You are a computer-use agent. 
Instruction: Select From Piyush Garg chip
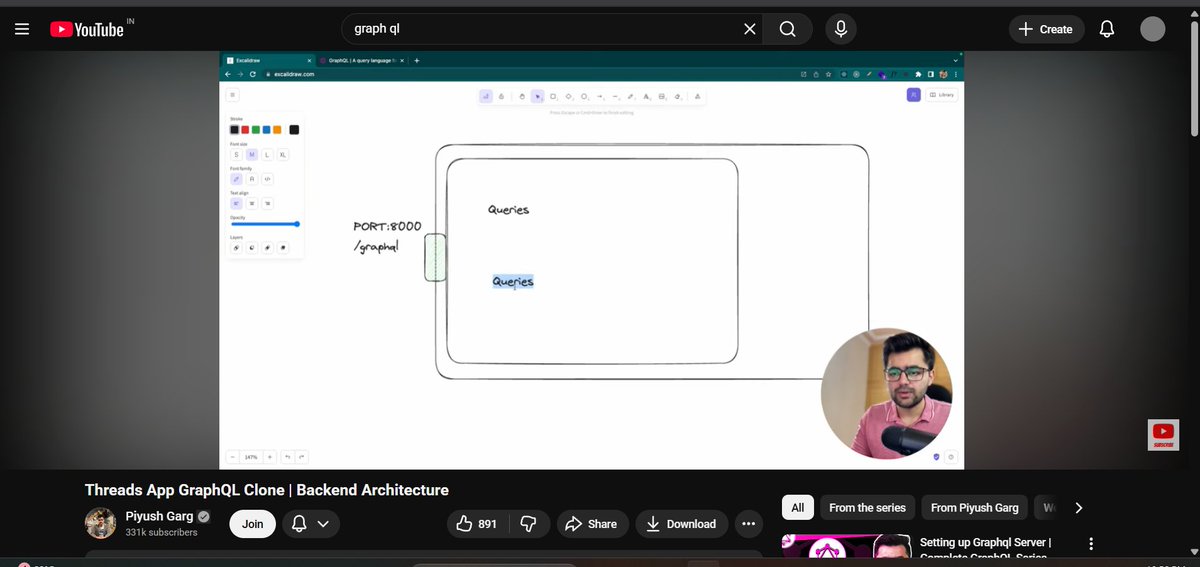click(974, 508)
